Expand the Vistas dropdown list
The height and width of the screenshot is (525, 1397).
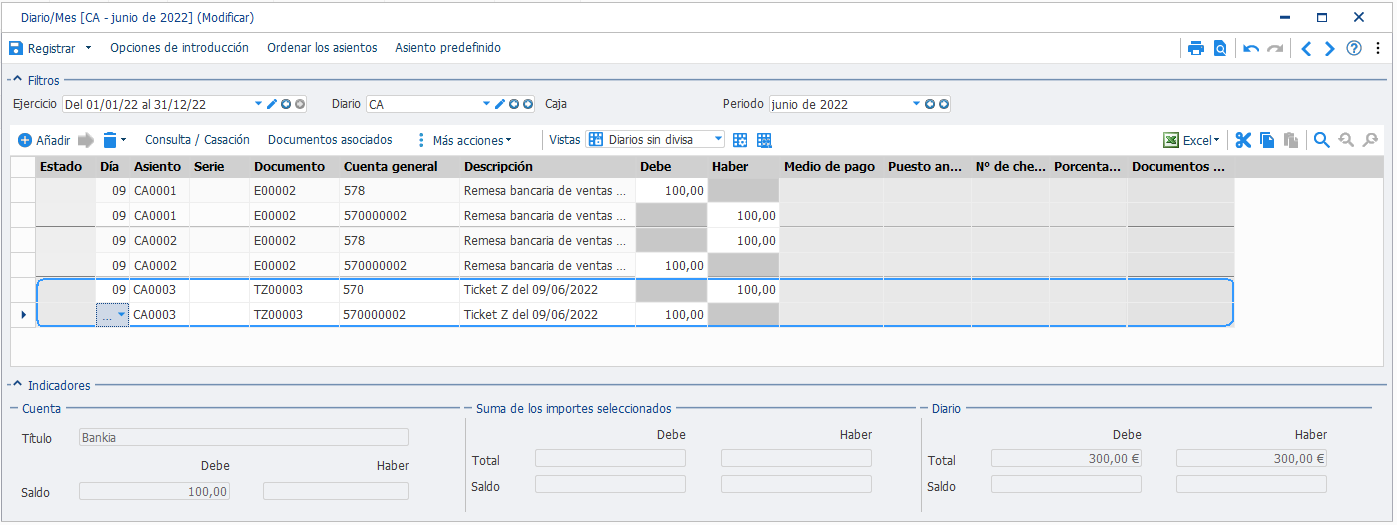pyautogui.click(x=718, y=140)
